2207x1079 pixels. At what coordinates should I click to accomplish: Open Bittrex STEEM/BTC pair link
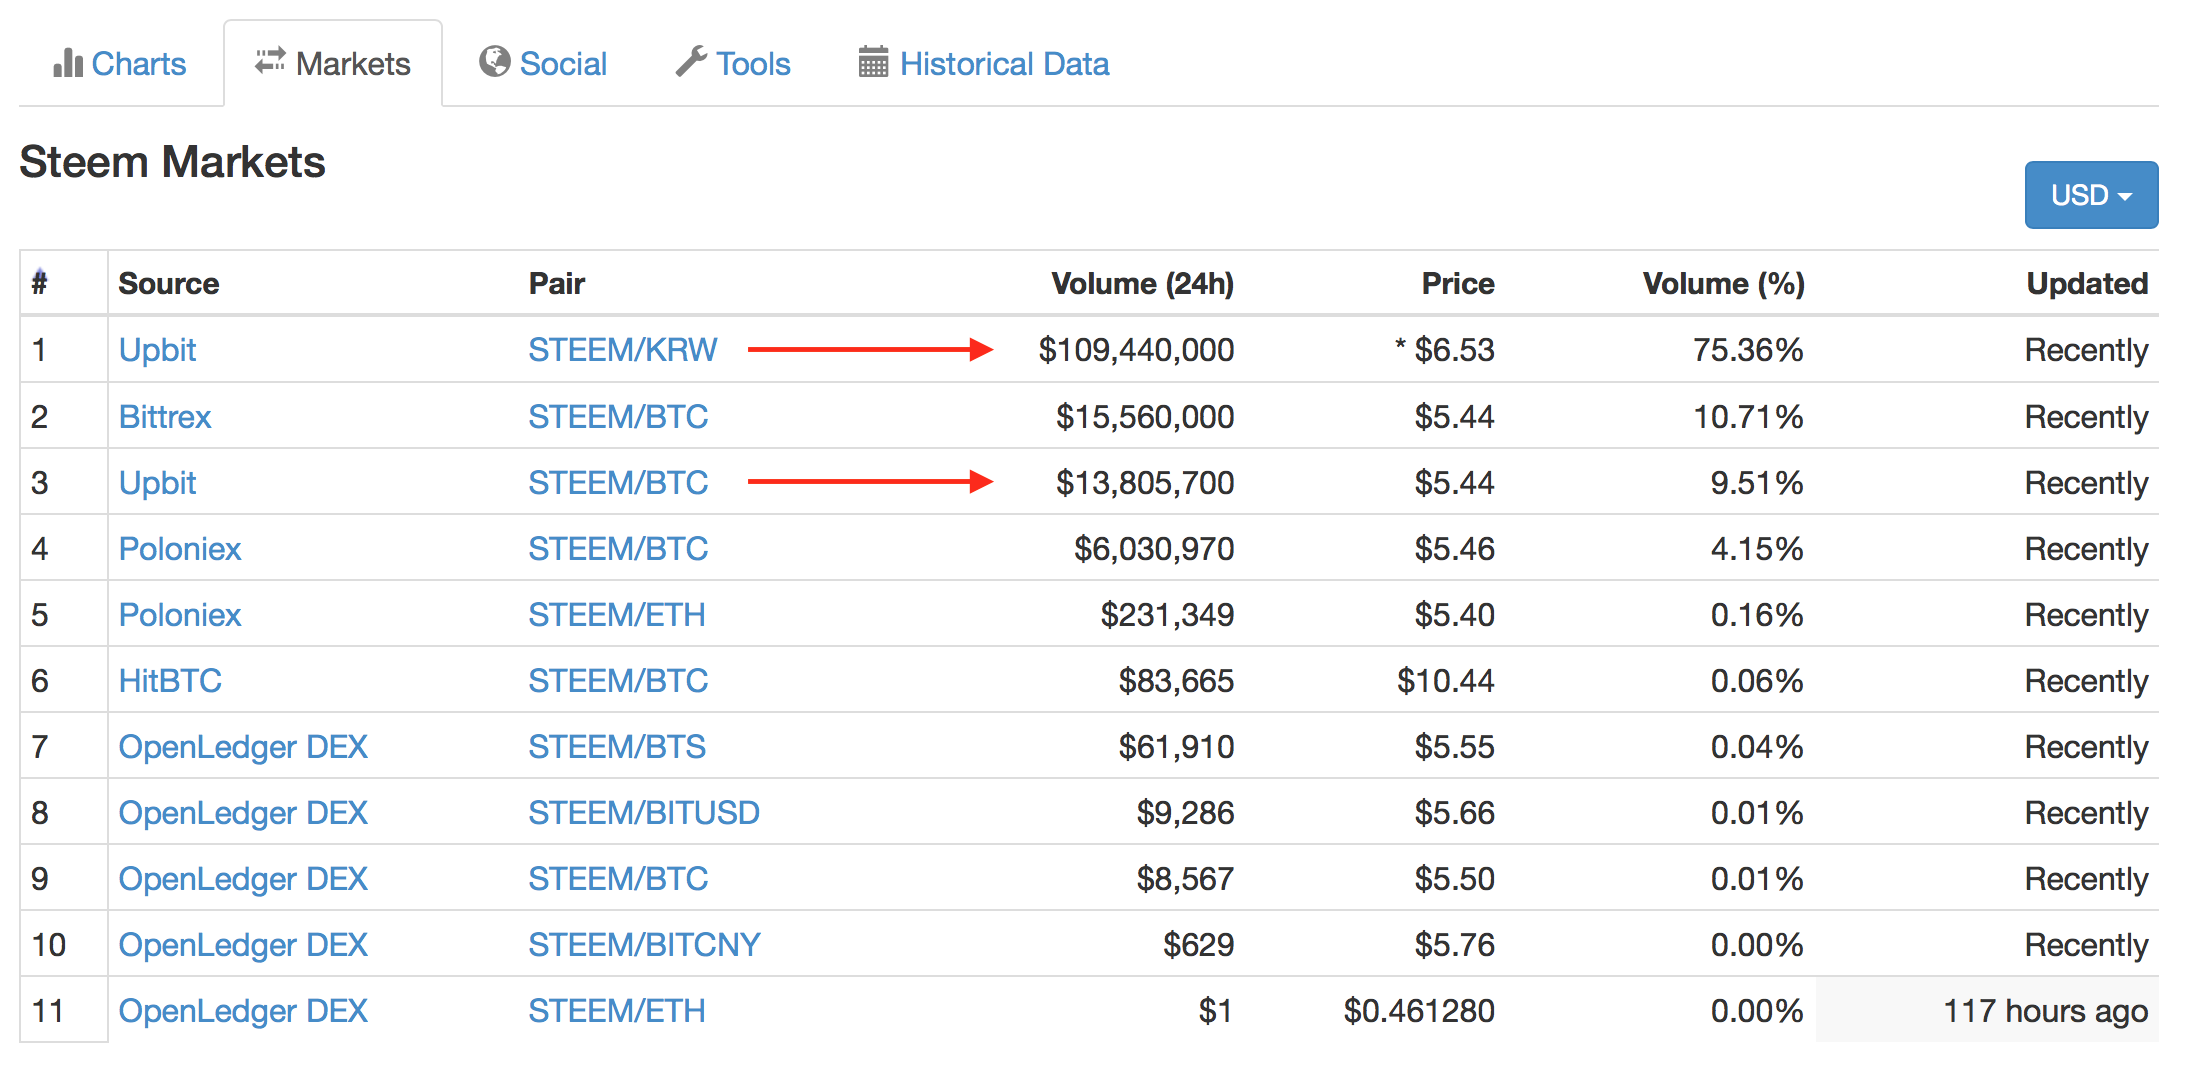pyautogui.click(x=618, y=417)
